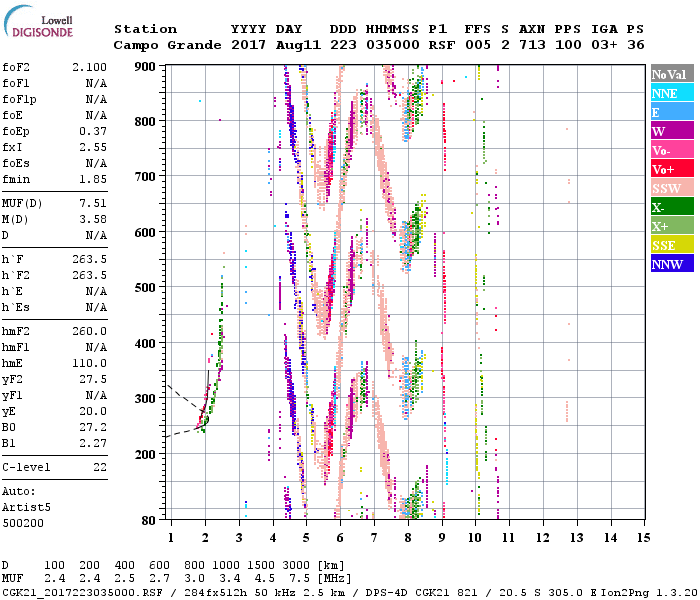Select the E direction legend swatch

click(672, 112)
